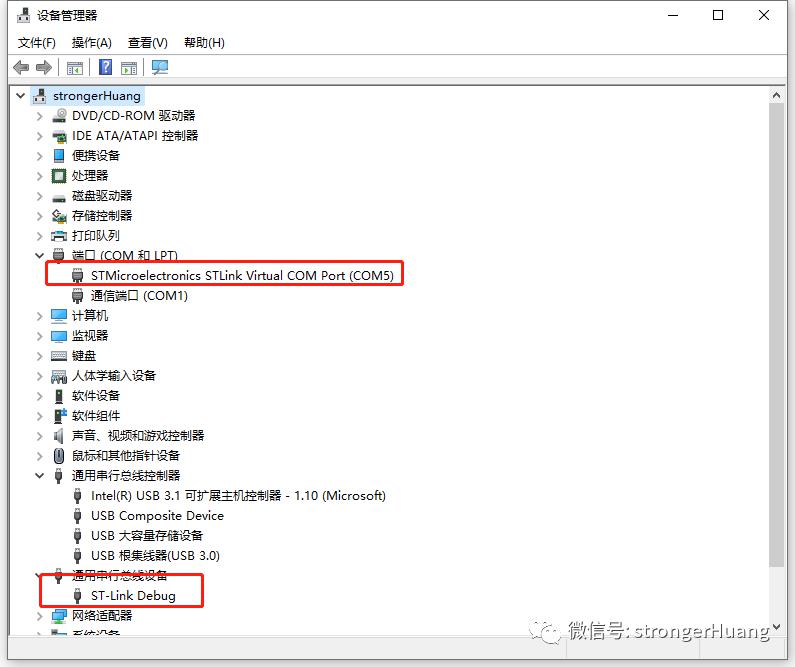Select USB 根集线器(USB 3.0) entry
The width and height of the screenshot is (795, 667).
[155, 555]
